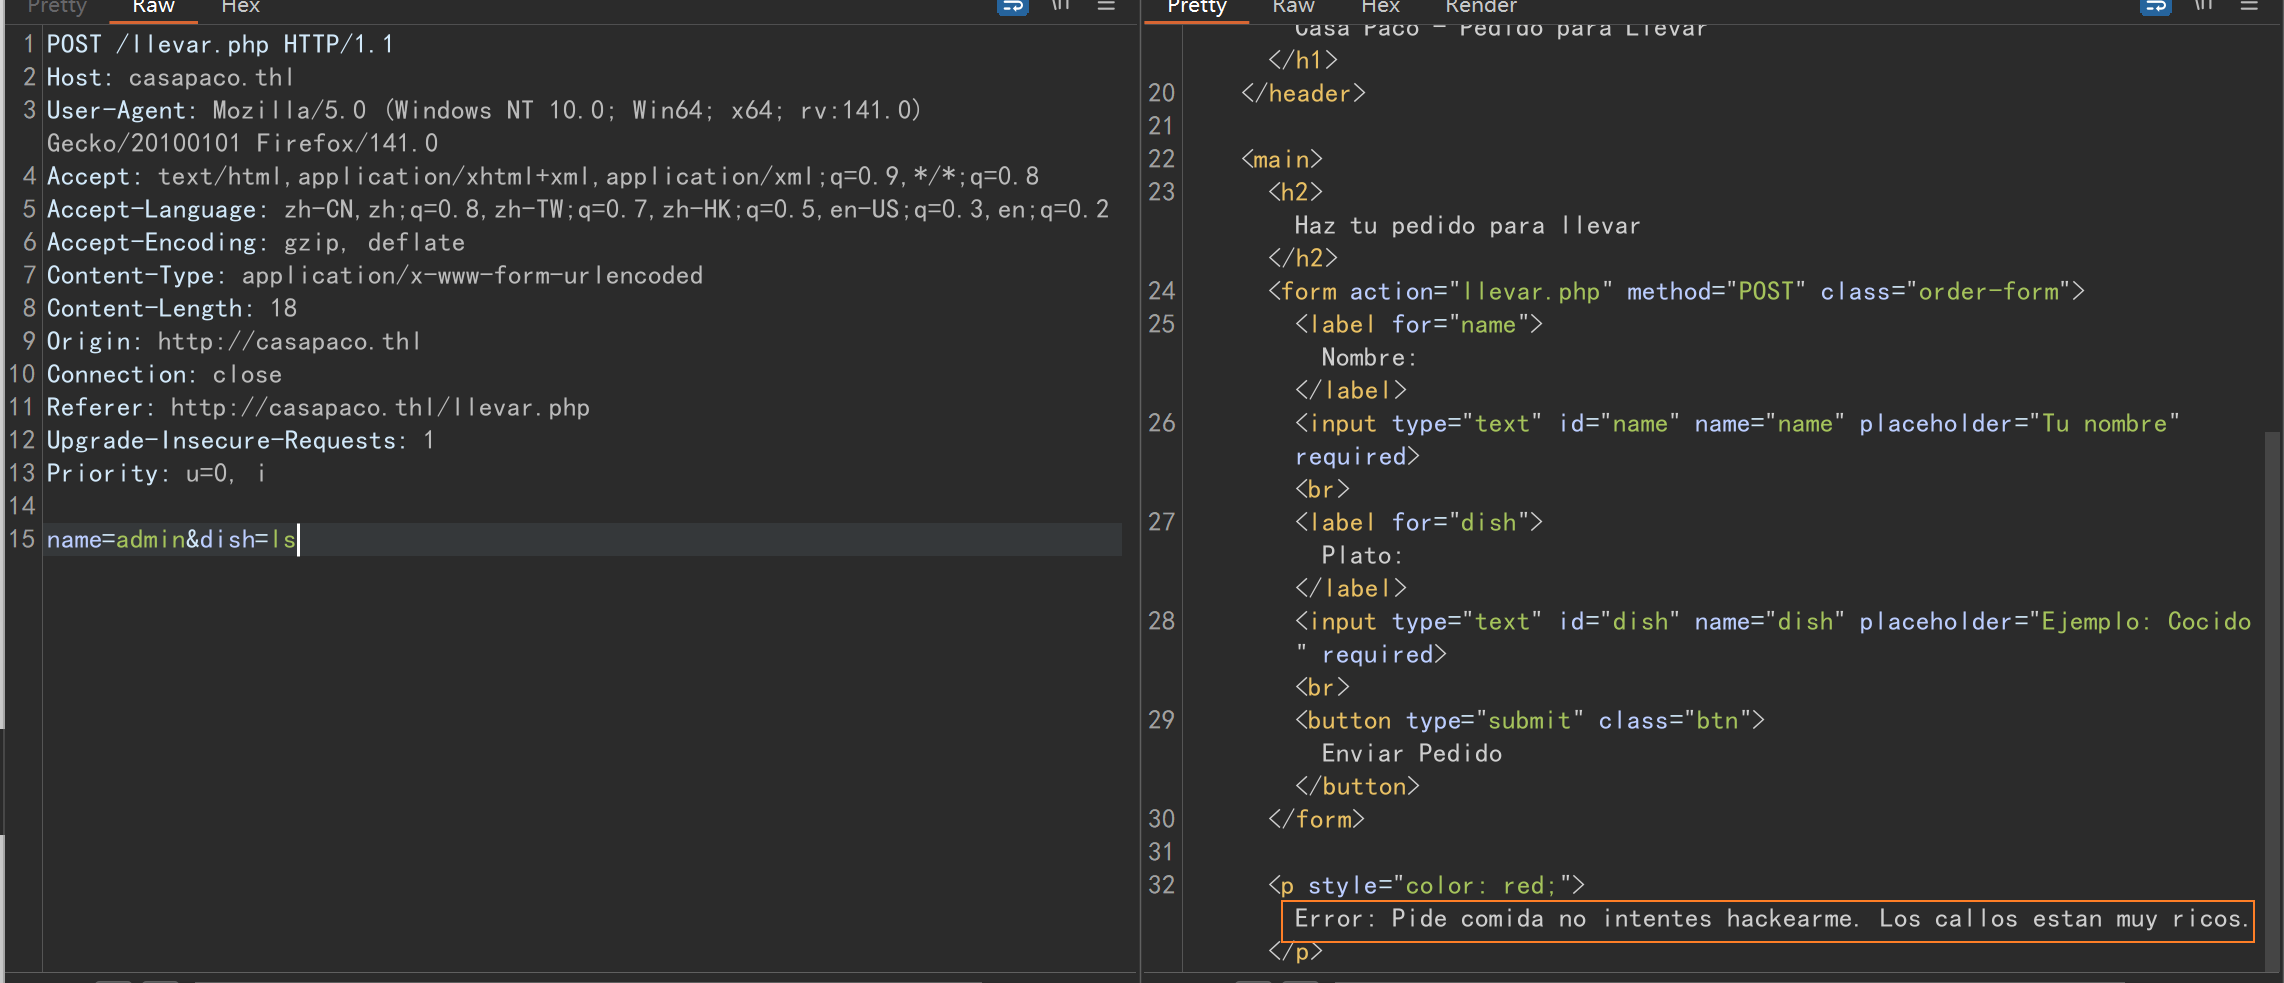
Task: Toggle word wrap in the response pane
Action: point(2156,6)
